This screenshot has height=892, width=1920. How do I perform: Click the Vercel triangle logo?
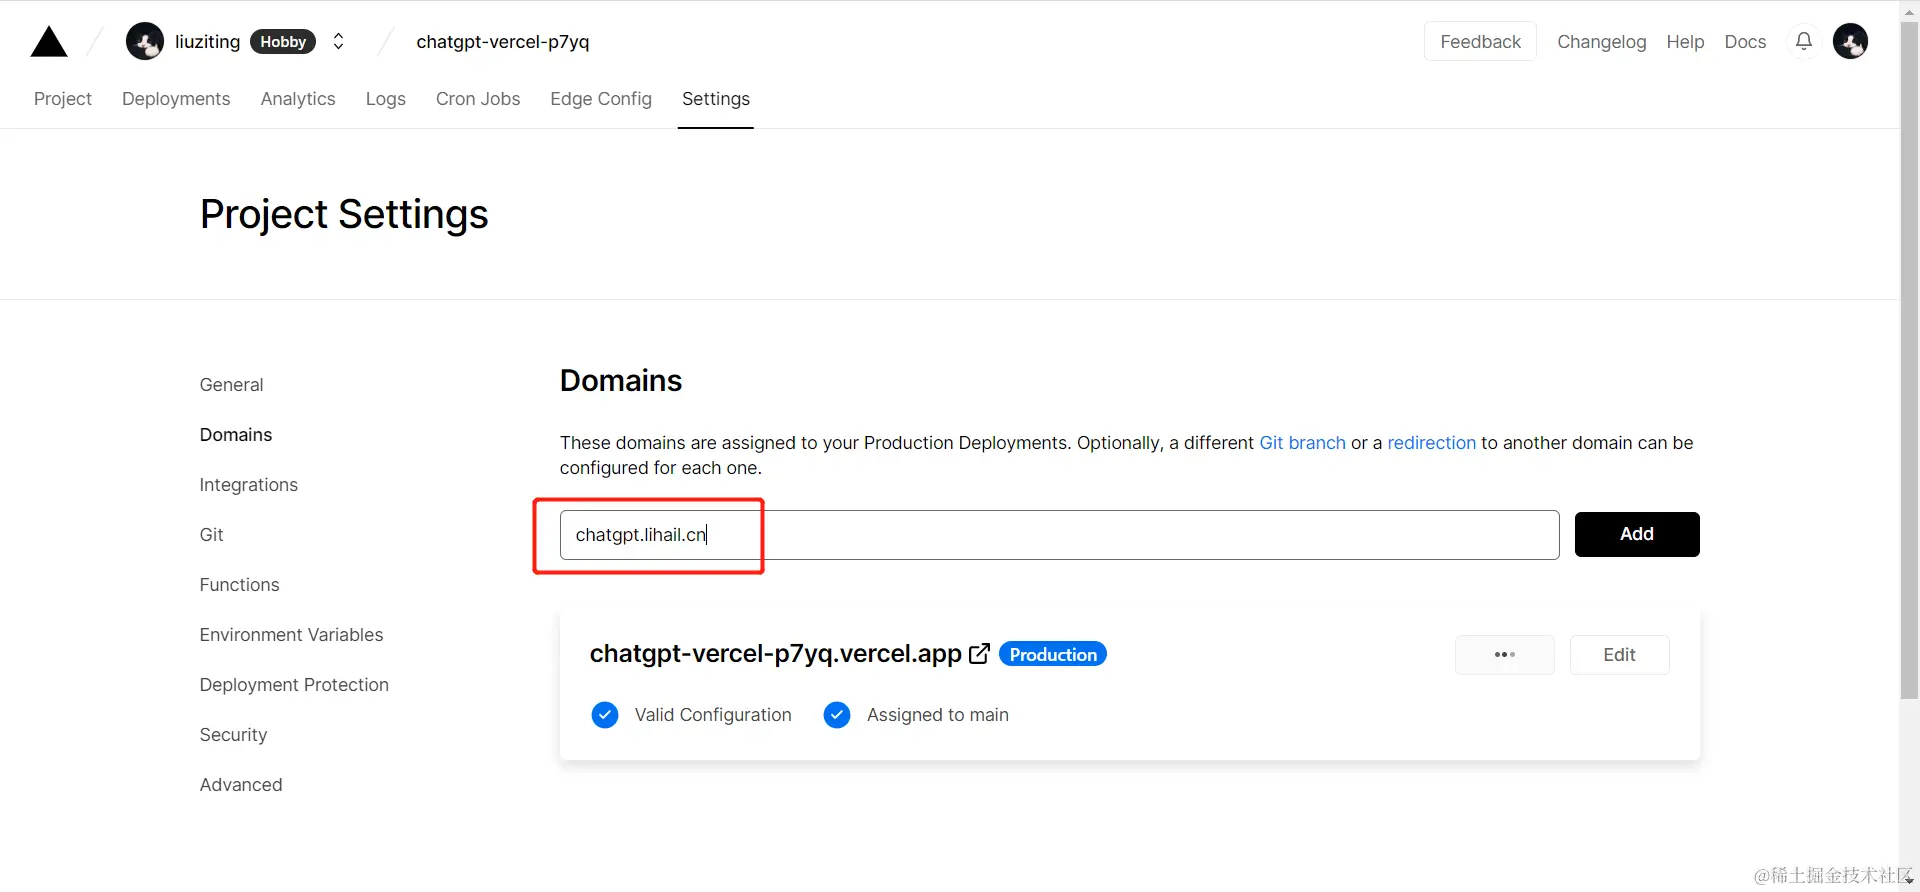[49, 42]
